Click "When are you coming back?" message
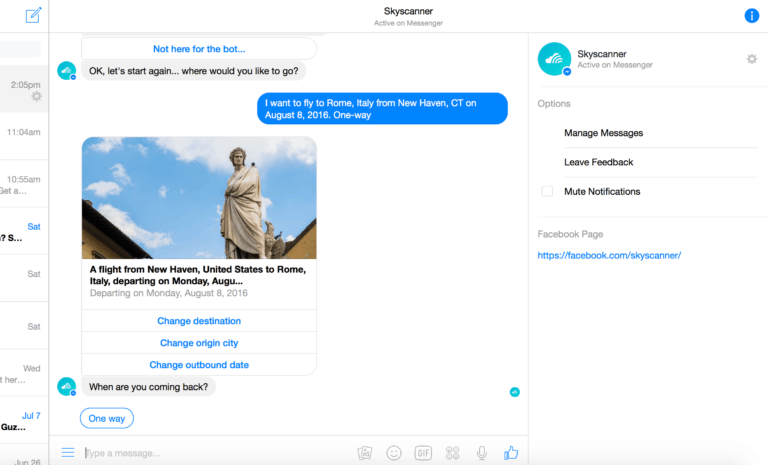This screenshot has width=768, height=465. 148,387
